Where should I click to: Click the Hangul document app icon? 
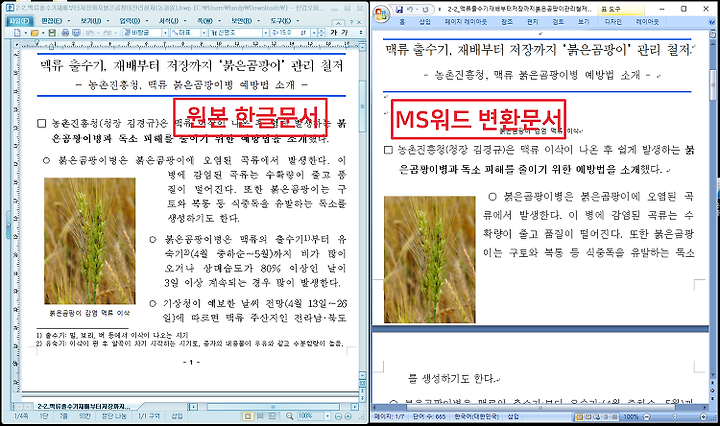tap(10, 8)
